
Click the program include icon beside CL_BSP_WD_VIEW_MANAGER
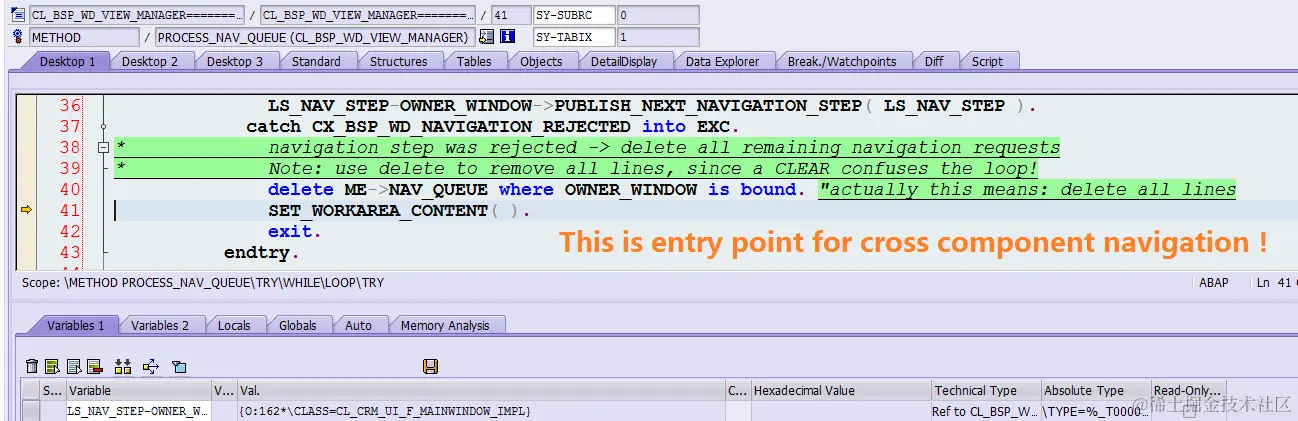17,16
